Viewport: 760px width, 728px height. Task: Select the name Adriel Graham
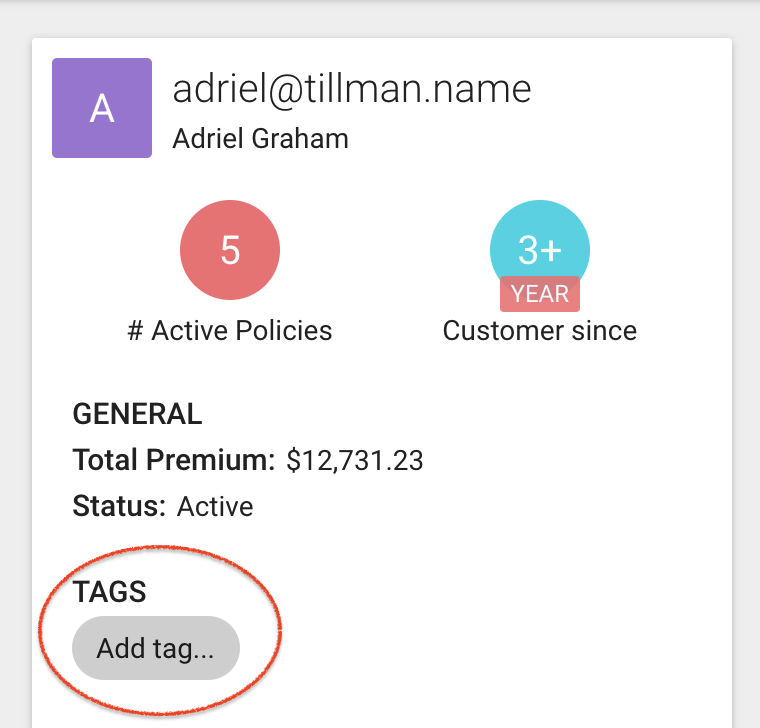(260, 138)
